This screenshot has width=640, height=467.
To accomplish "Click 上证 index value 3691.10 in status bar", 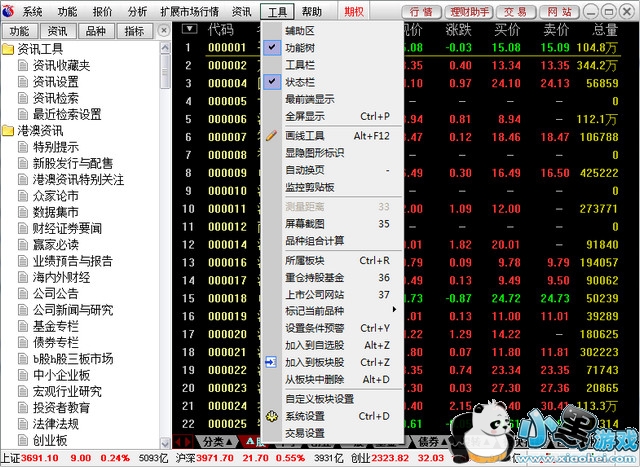I will [x=40, y=458].
